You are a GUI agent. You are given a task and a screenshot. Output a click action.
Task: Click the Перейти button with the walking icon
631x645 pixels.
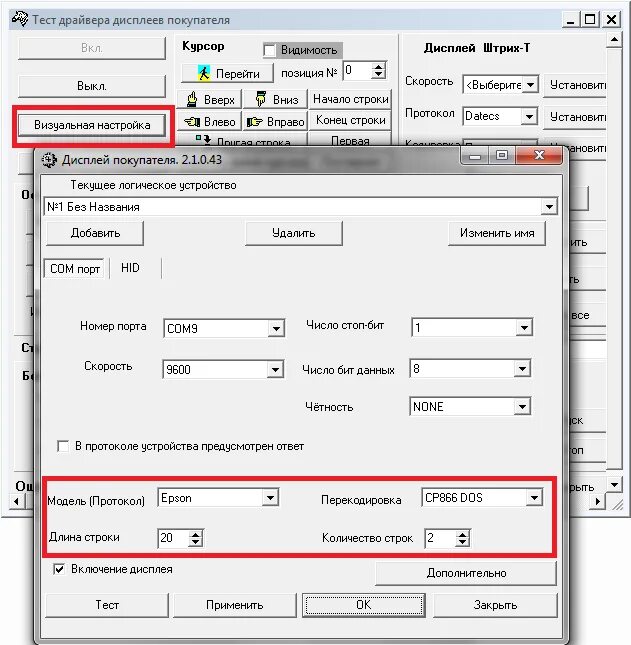[x=227, y=73]
